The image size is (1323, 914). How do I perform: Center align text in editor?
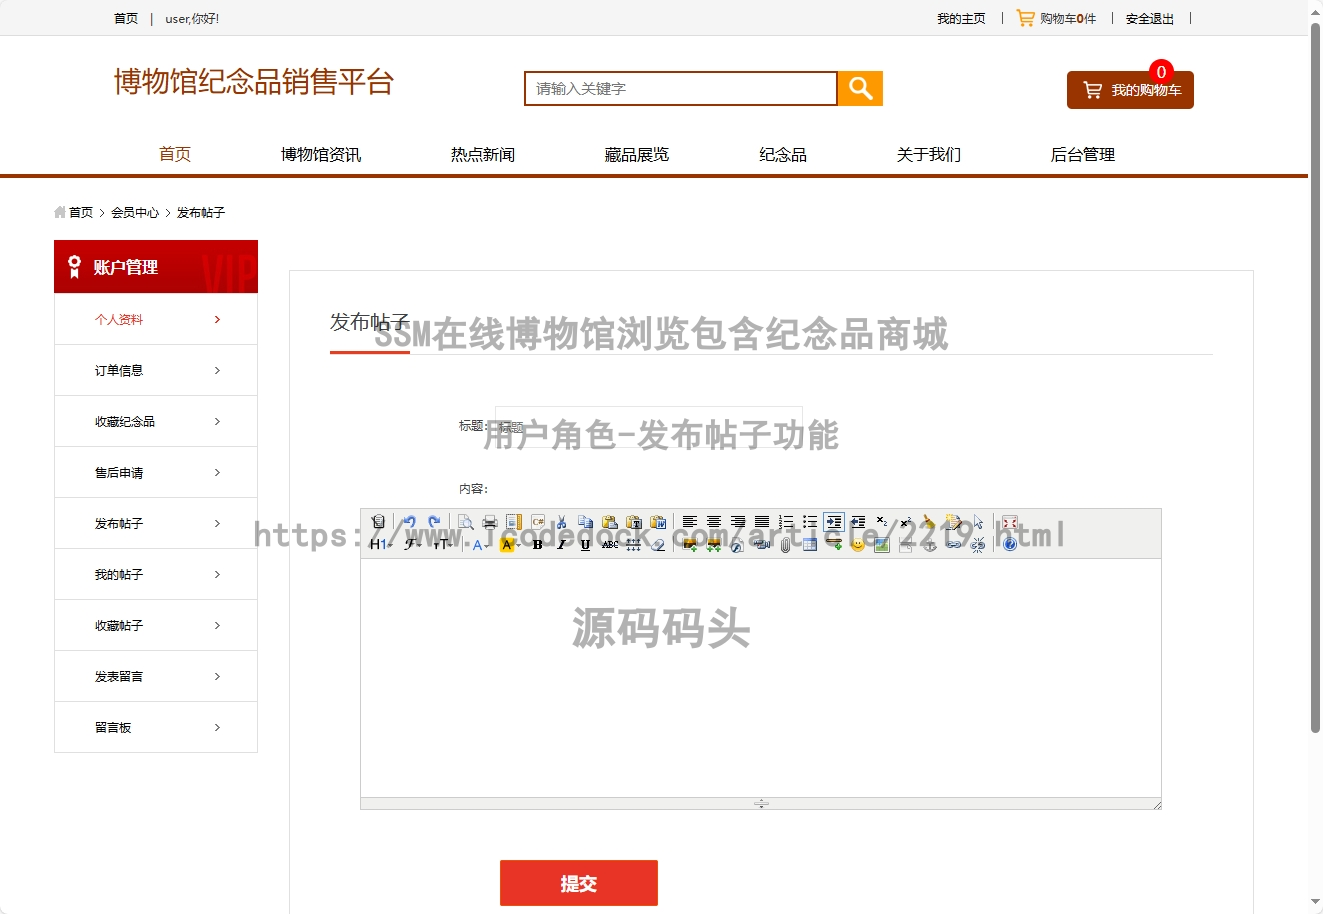[714, 522]
